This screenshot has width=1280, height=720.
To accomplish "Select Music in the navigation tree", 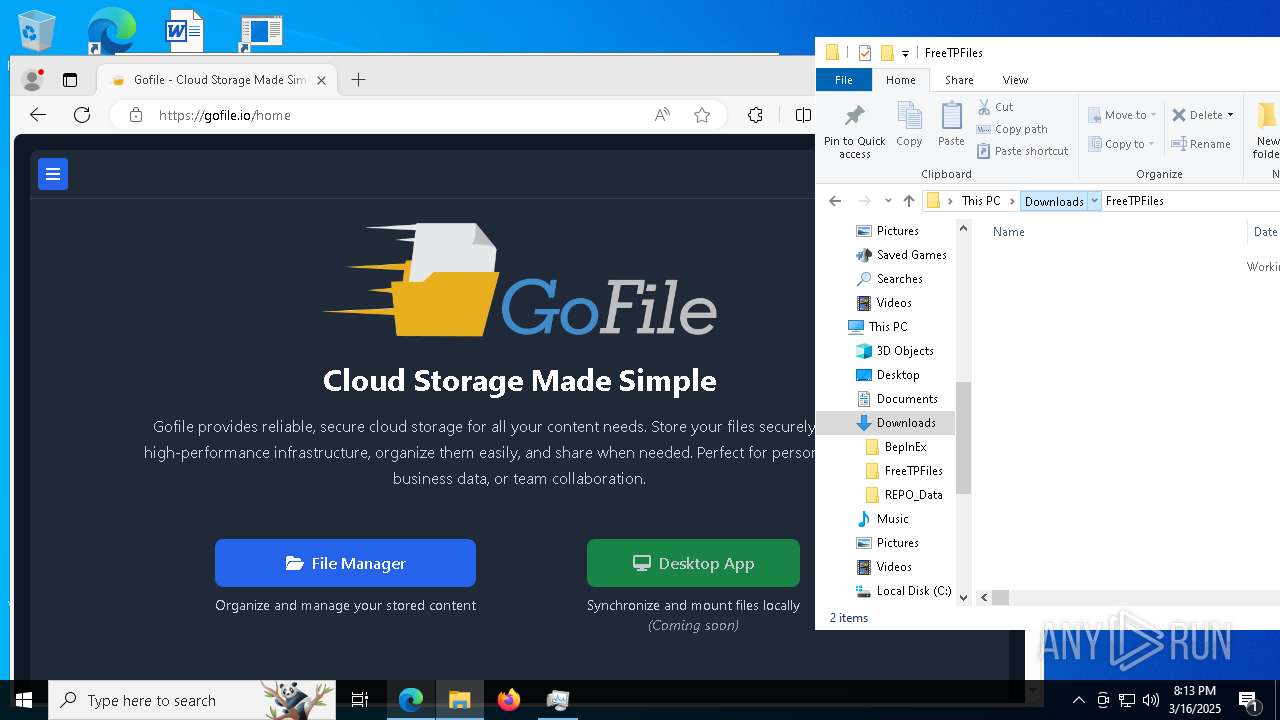I will (882, 519).
